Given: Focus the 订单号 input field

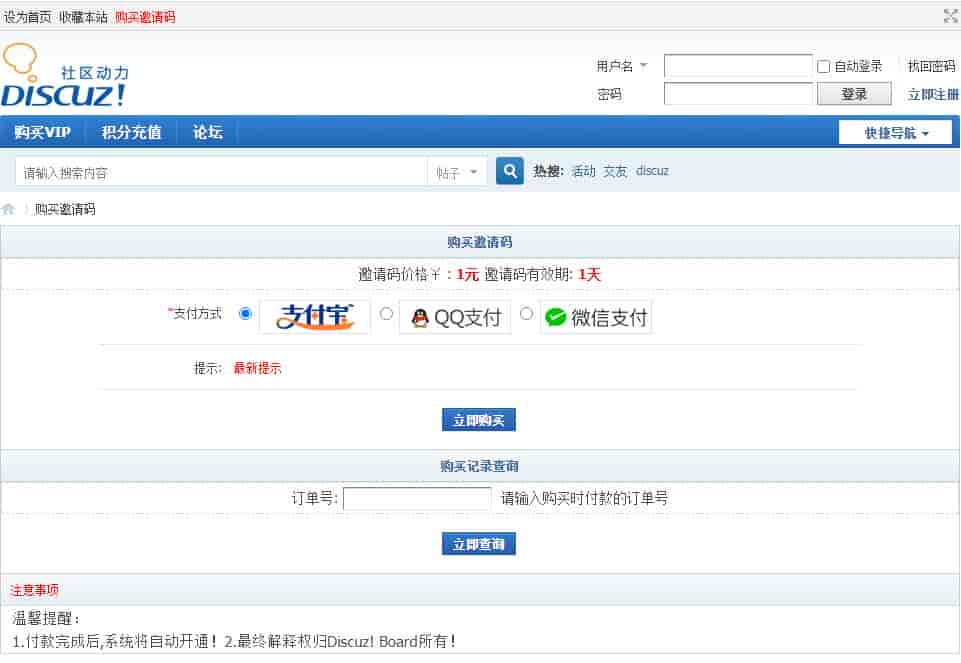Looking at the screenshot, I should [x=417, y=498].
